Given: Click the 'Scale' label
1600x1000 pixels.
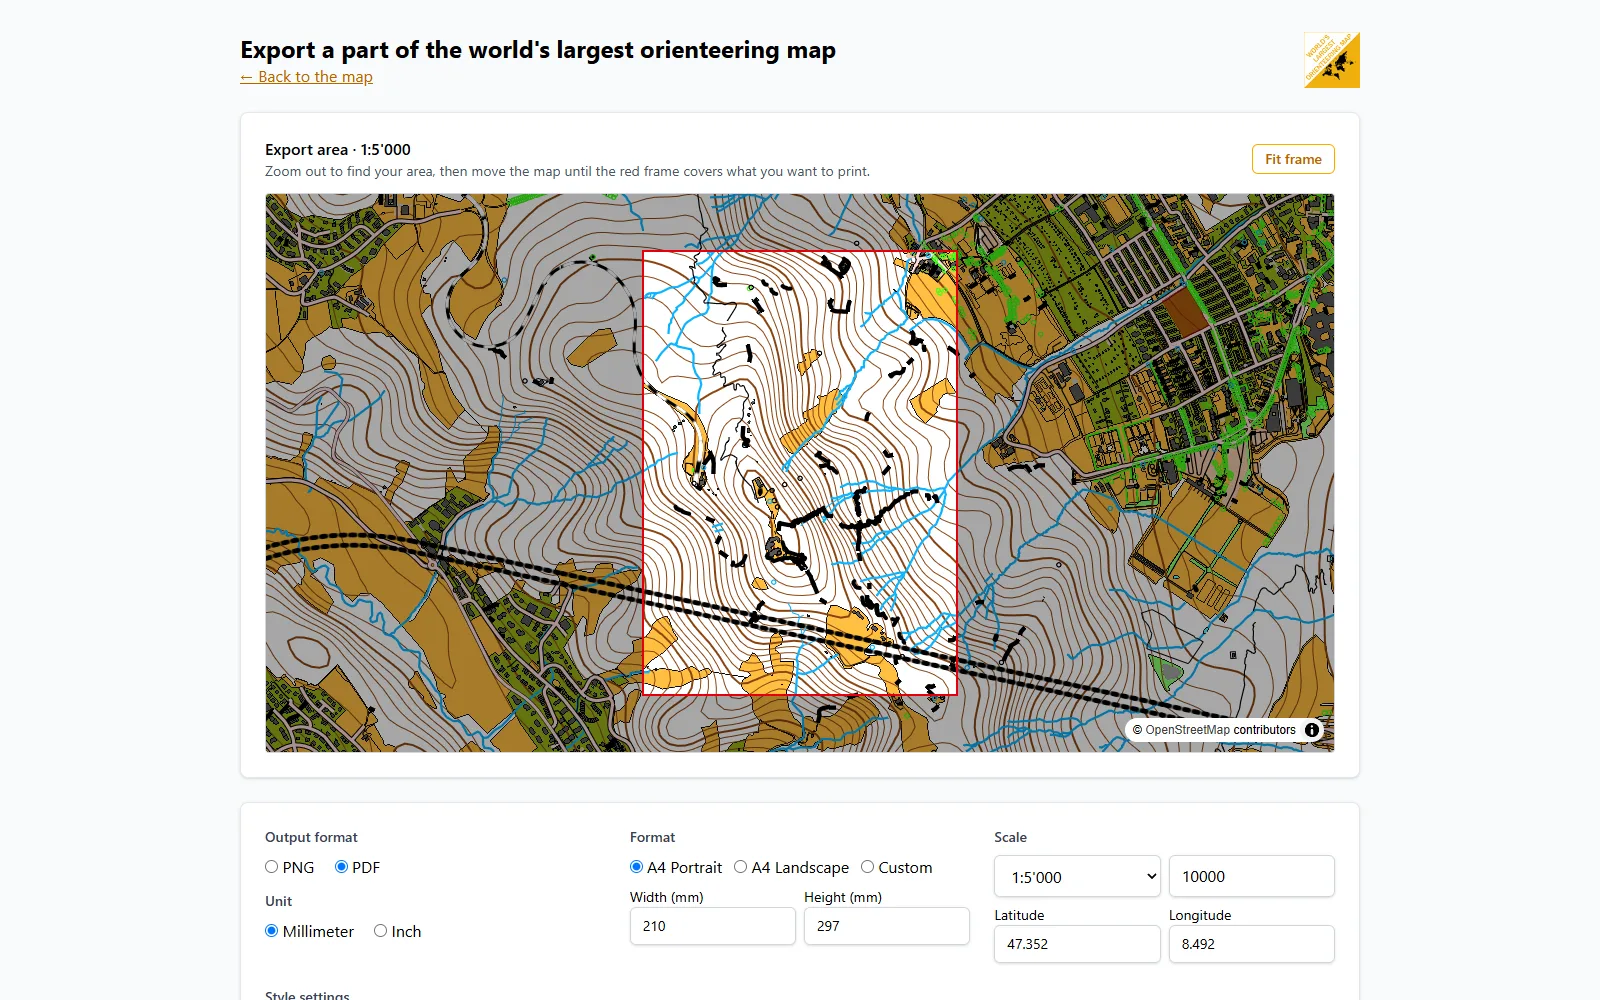Looking at the screenshot, I should [1010, 837].
